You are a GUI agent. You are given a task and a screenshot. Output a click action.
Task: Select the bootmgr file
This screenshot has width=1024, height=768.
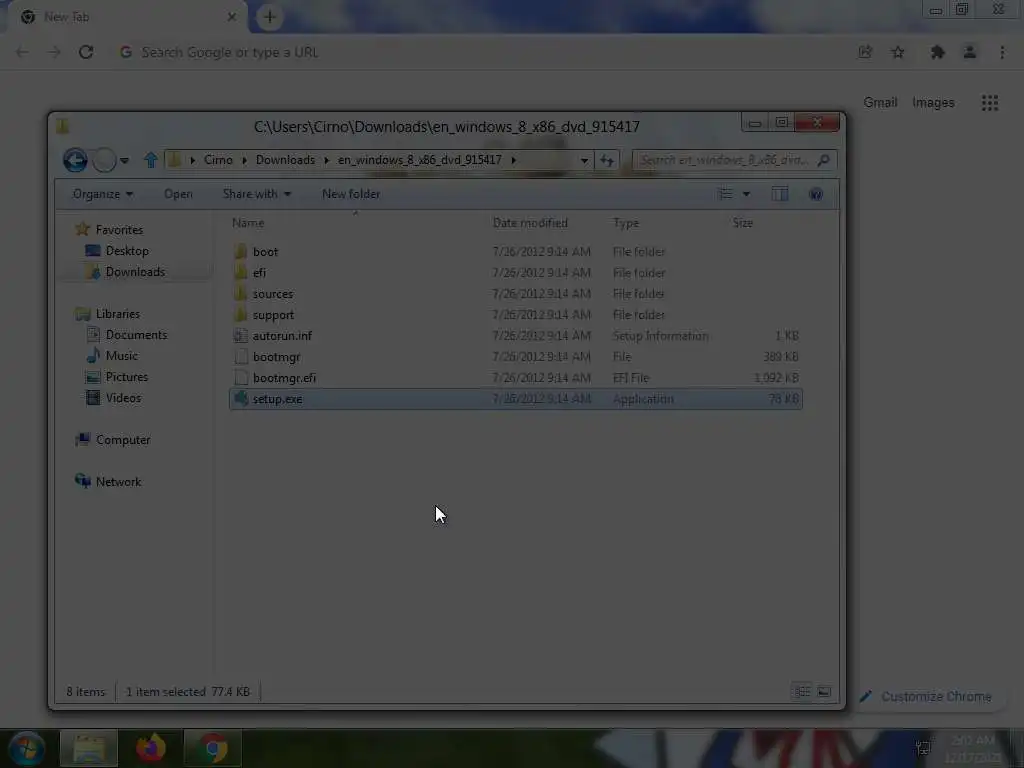click(x=516, y=357)
